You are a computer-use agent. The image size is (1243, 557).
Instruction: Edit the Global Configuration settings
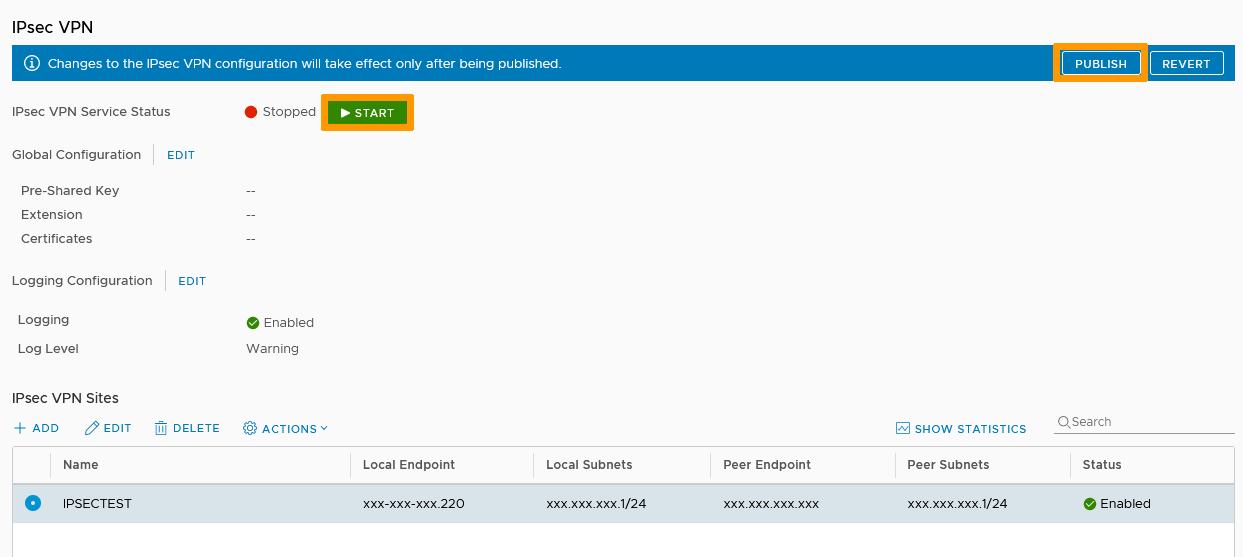[x=181, y=155]
